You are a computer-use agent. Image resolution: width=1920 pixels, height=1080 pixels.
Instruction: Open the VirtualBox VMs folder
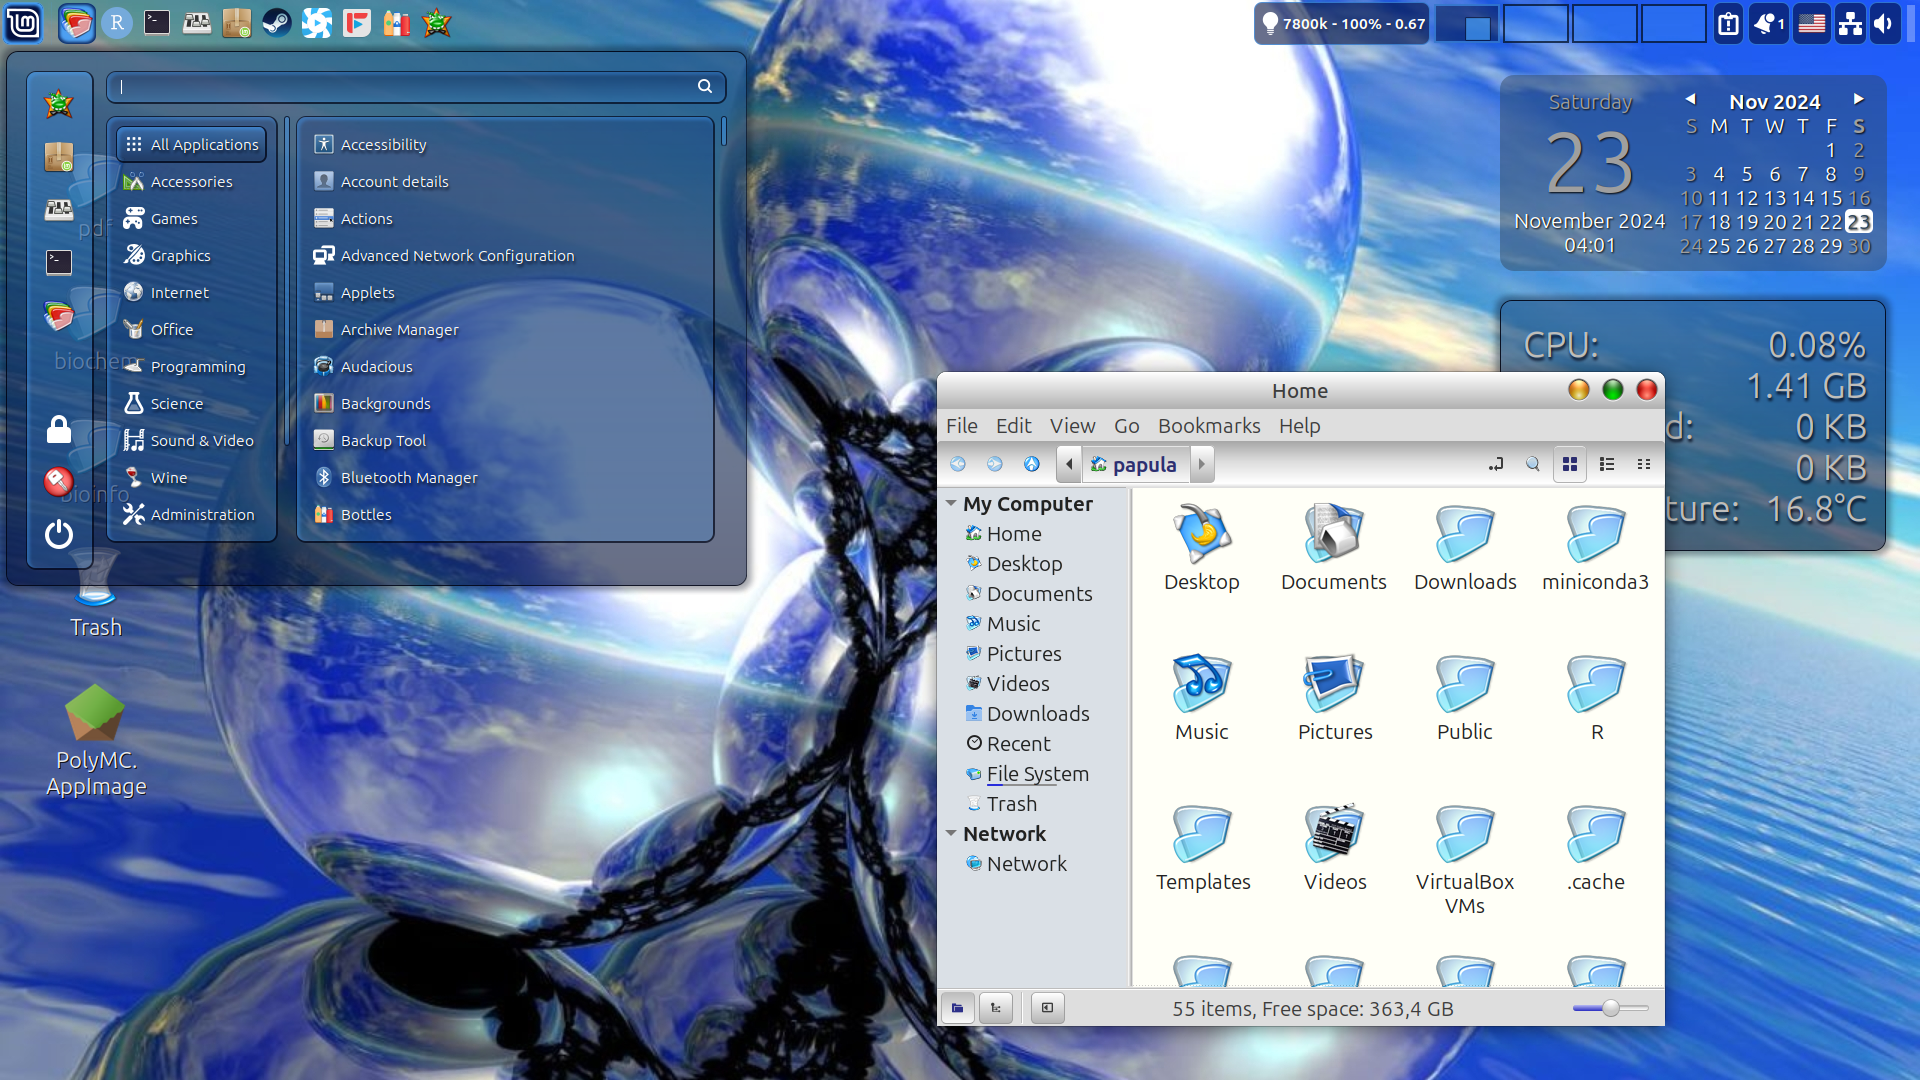click(1465, 860)
